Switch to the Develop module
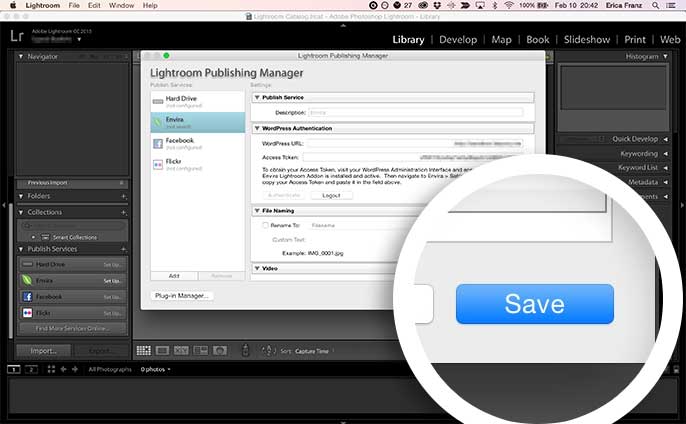The image size is (686, 424). (458, 39)
